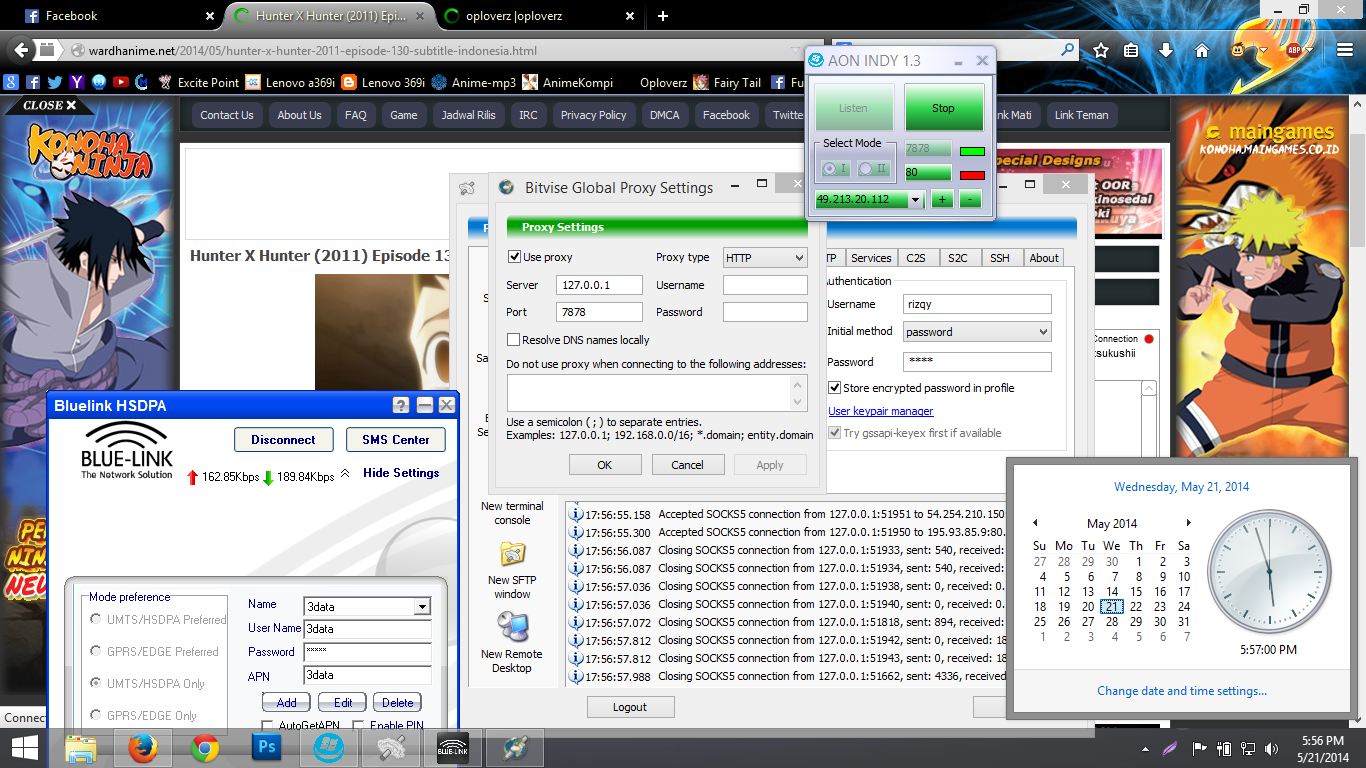
Task: Switch to the oploverz browser tab
Action: coord(538,16)
